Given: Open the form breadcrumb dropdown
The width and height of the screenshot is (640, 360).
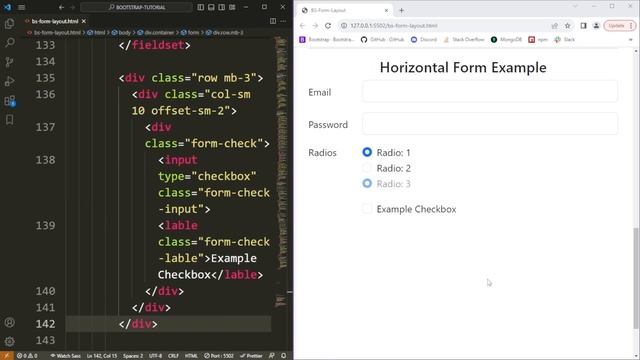Looking at the screenshot, I should pos(190,33).
